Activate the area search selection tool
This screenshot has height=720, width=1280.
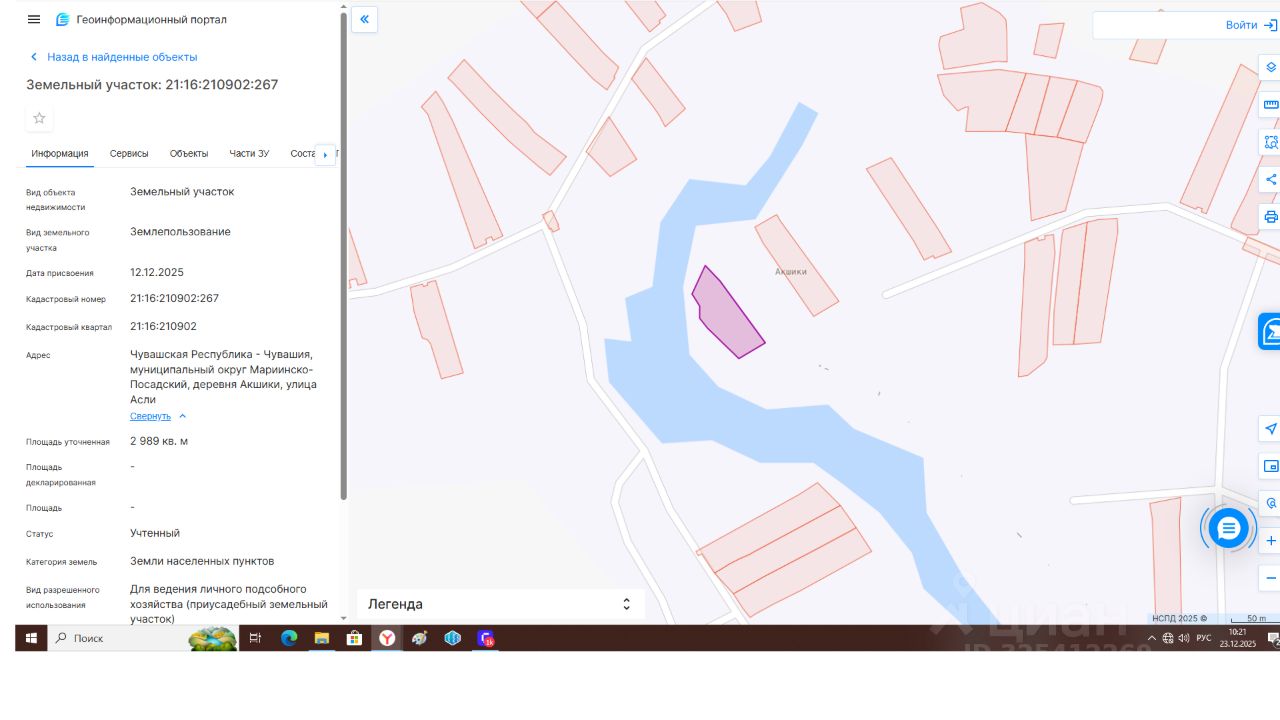[1271, 142]
